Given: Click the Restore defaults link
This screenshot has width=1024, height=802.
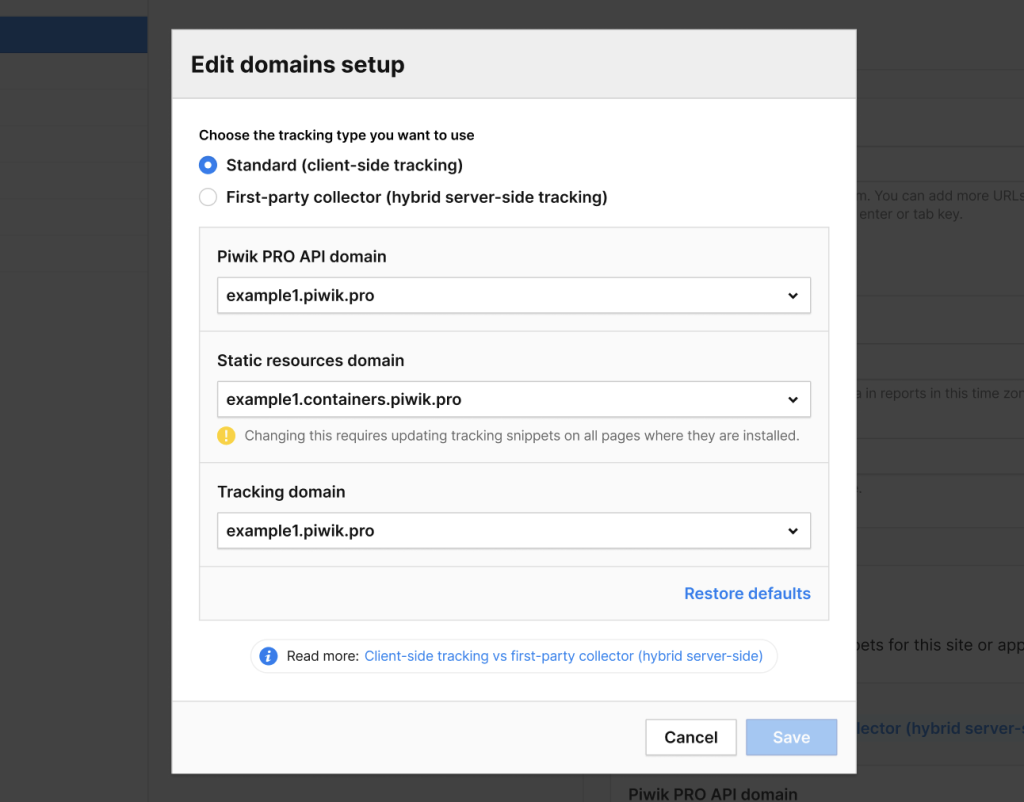Looking at the screenshot, I should pos(747,593).
